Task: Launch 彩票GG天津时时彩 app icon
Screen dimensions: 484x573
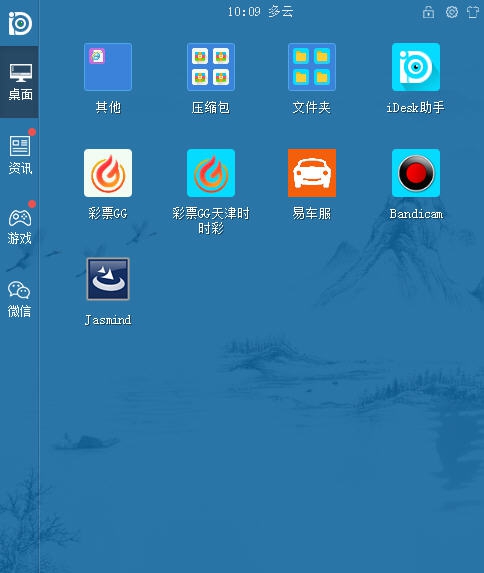Action: tap(211, 173)
